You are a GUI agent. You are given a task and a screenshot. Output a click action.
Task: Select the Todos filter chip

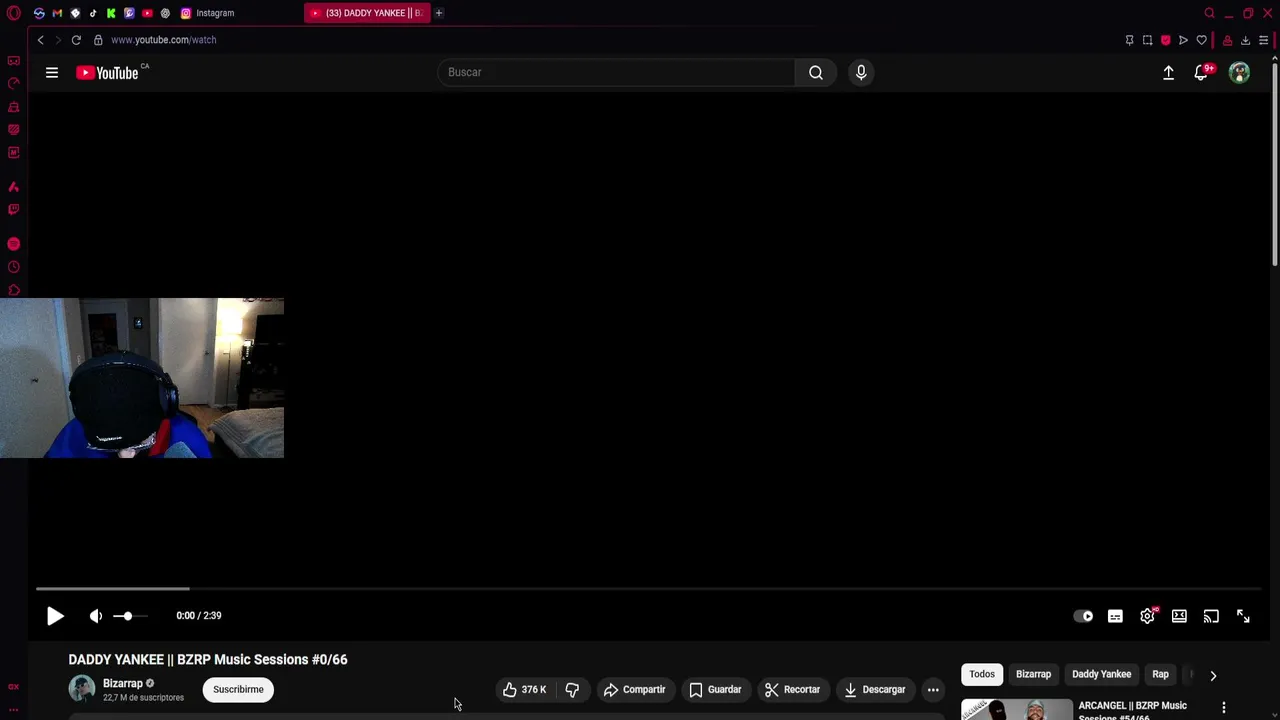coord(982,674)
